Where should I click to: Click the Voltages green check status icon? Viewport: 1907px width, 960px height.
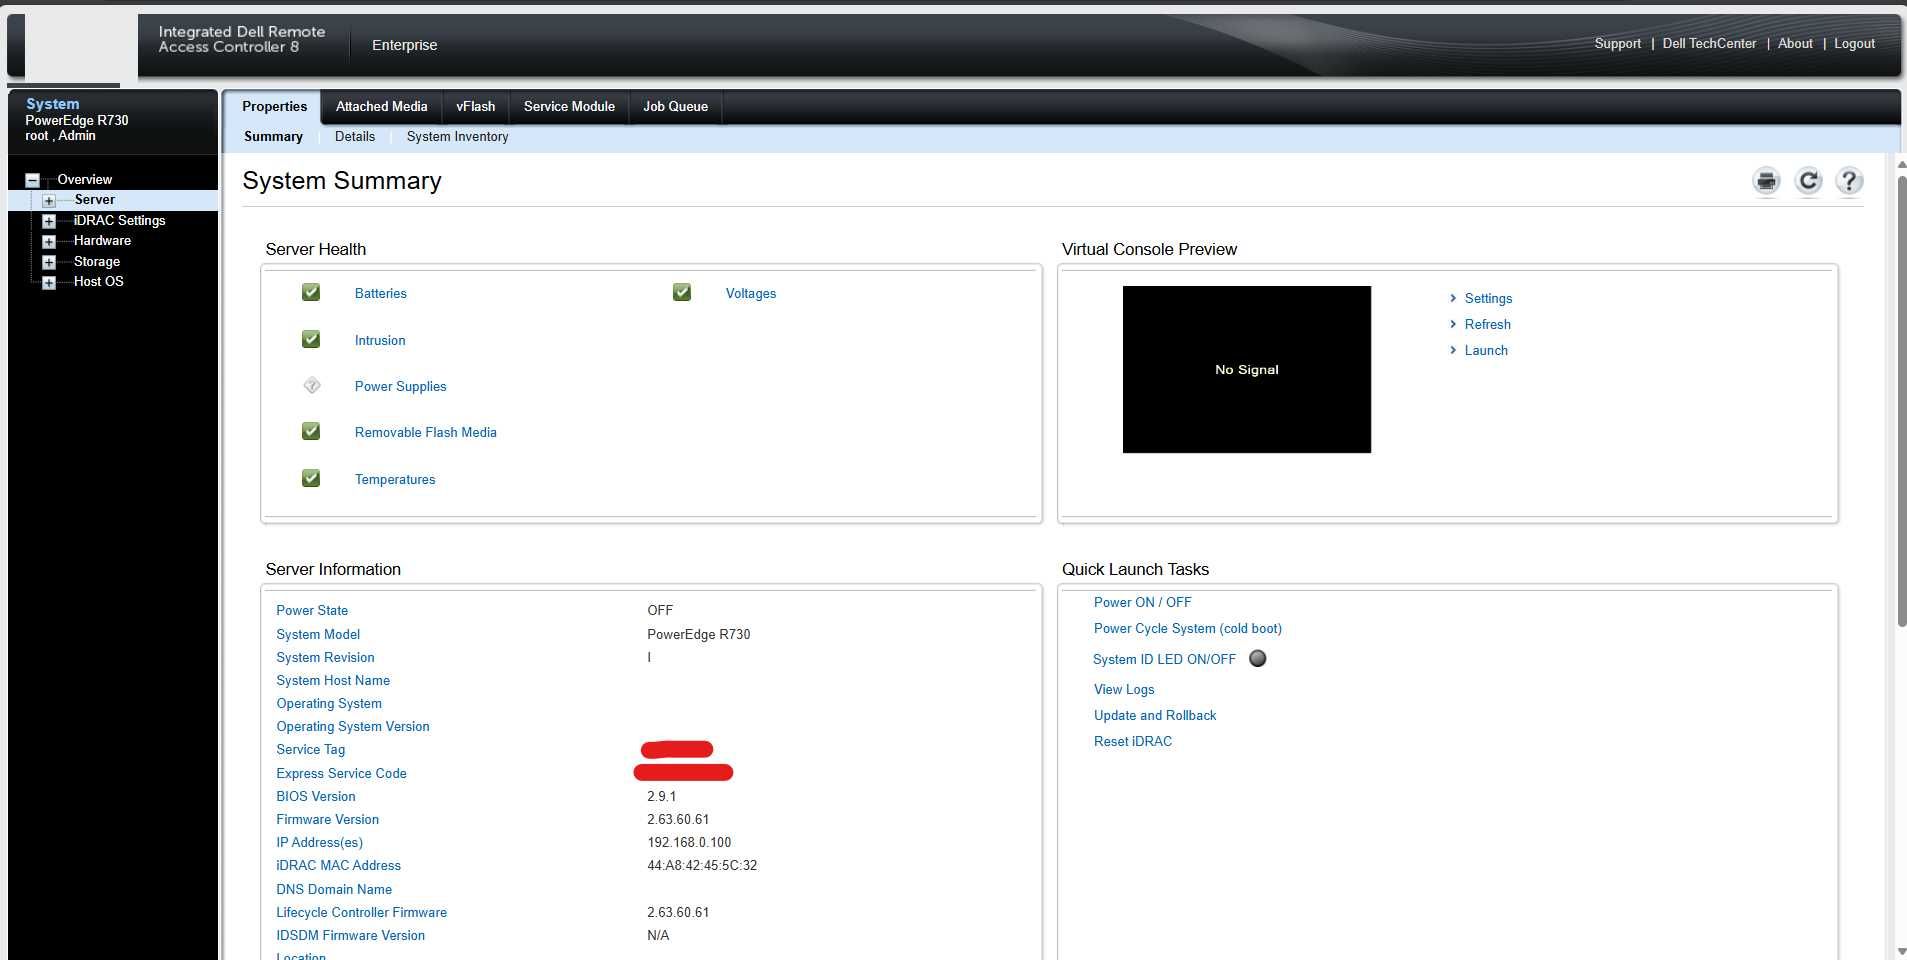[682, 292]
